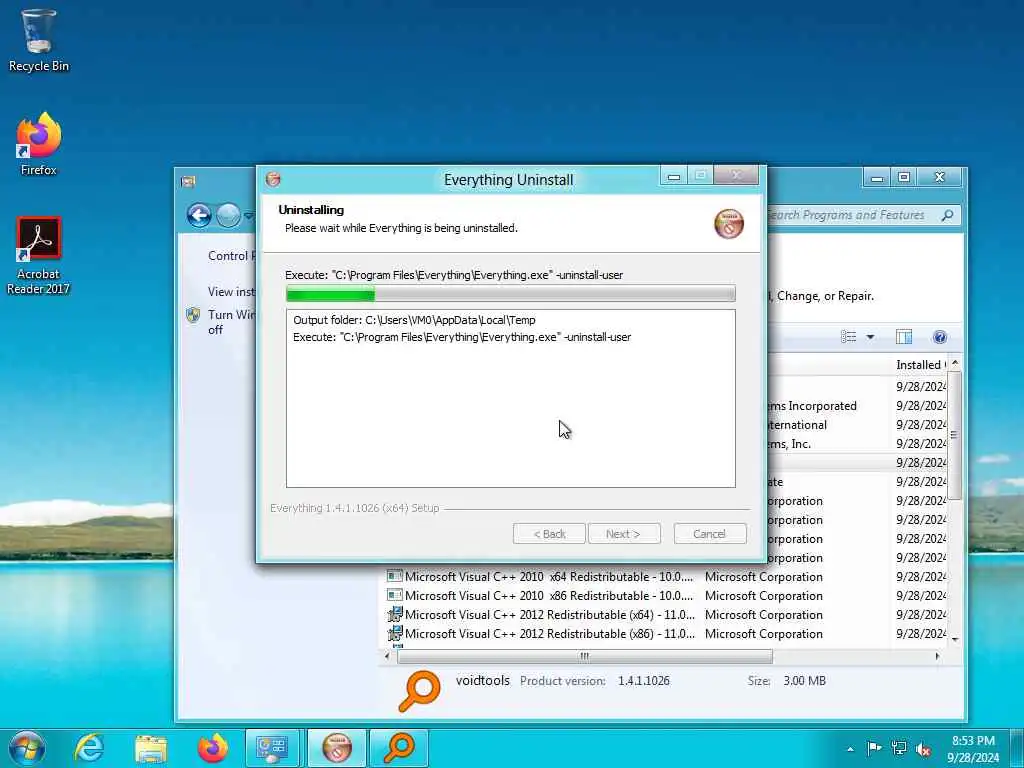Click the horizontal scrollbar right arrow
The image size is (1024, 768).
tap(938, 656)
